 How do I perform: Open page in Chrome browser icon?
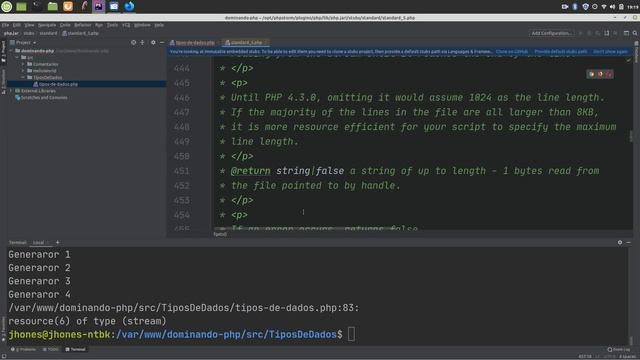click(591, 74)
